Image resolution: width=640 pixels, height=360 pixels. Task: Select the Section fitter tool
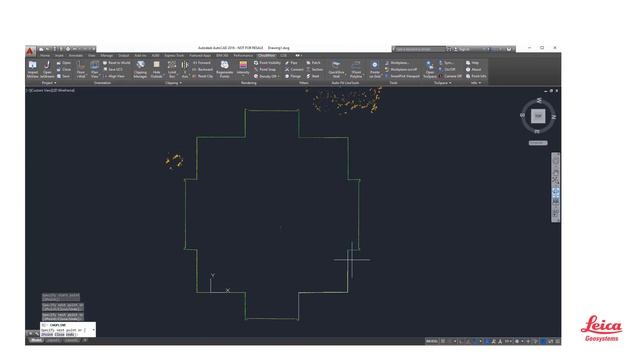[315, 69]
